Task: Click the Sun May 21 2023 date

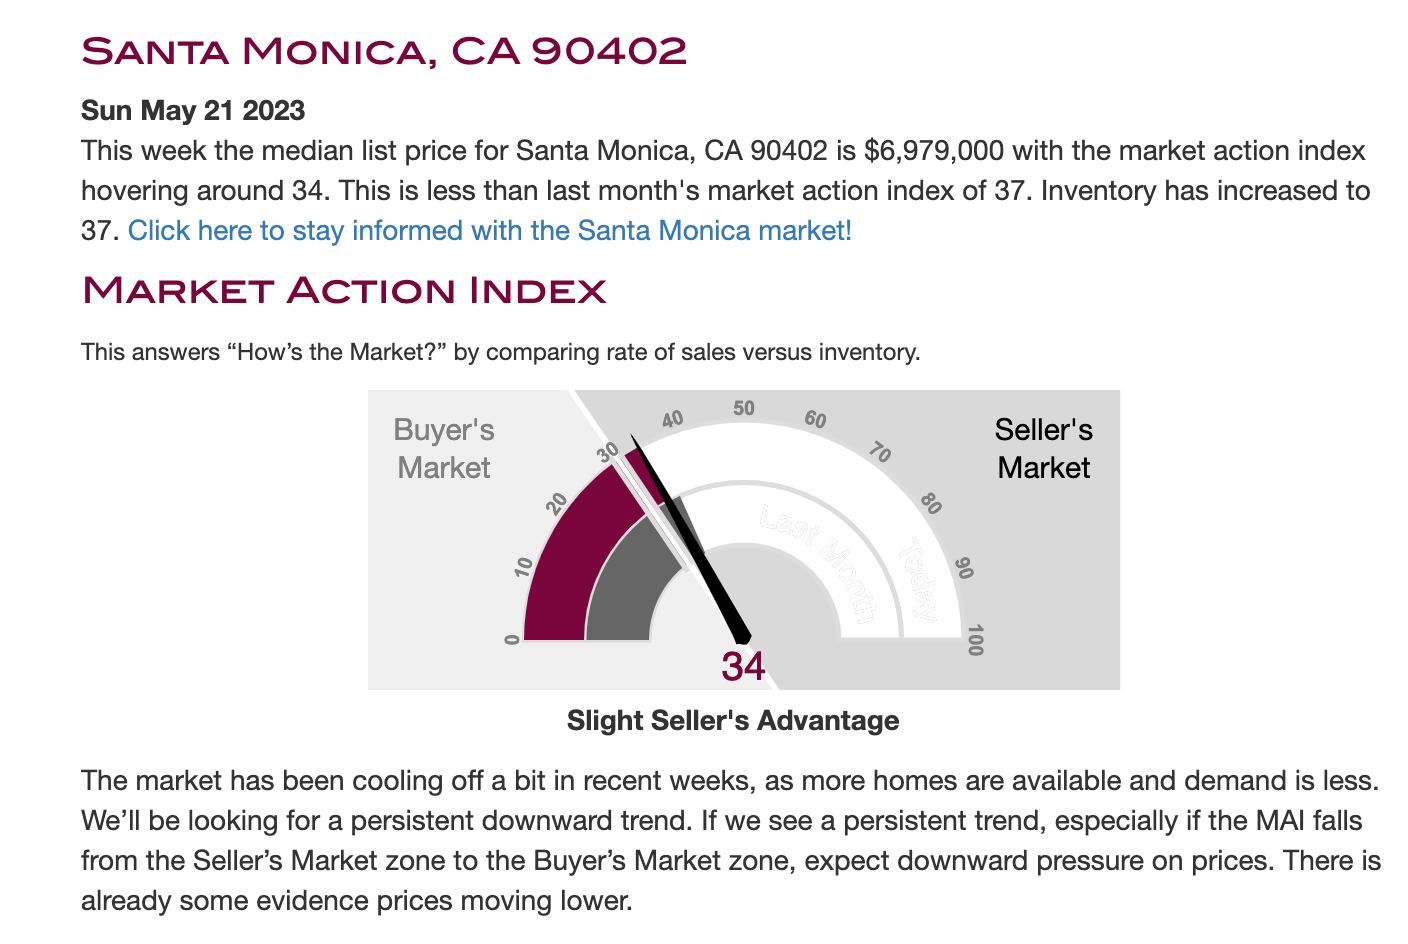Action: (x=193, y=110)
